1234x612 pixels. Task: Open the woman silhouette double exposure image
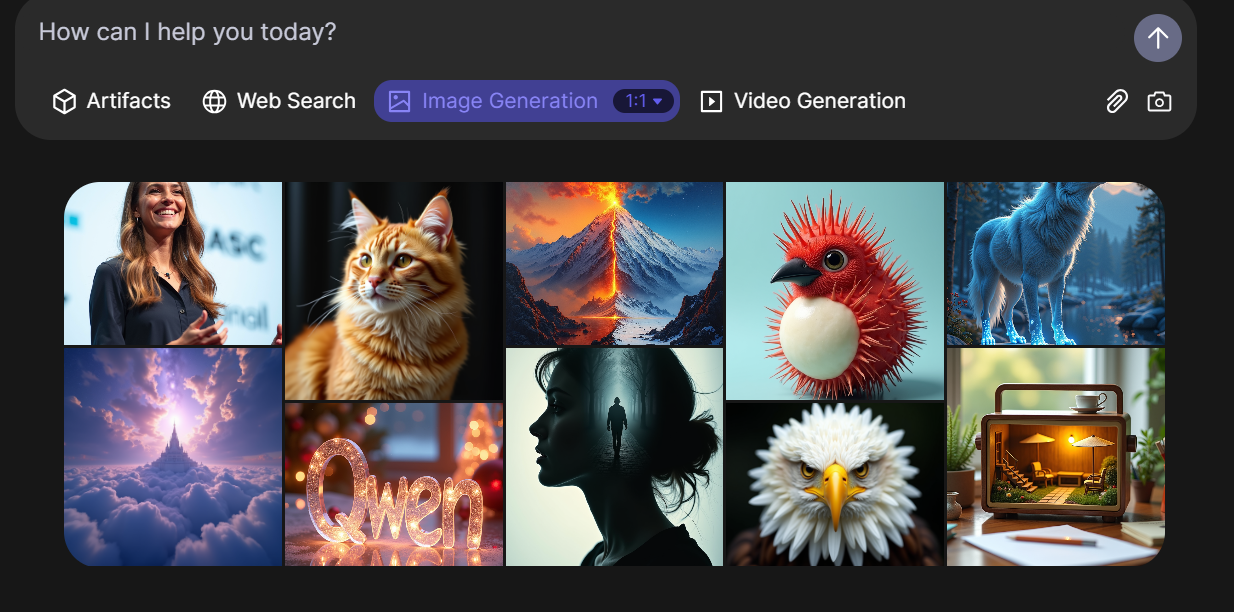[x=614, y=457]
